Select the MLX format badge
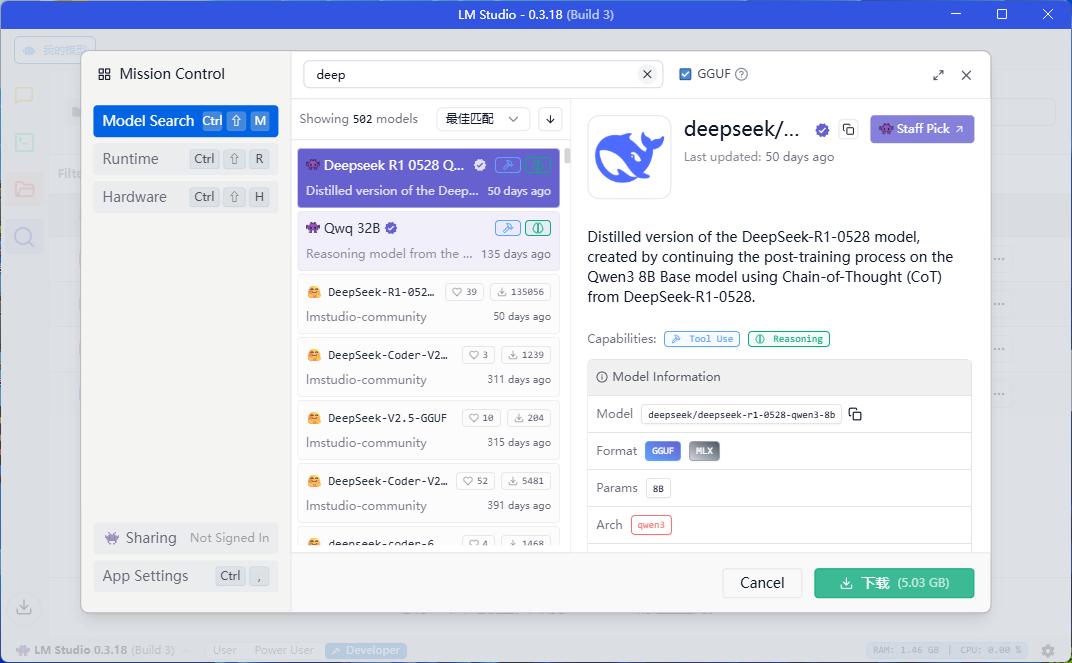Viewport: 1072px width, 663px height. click(704, 451)
